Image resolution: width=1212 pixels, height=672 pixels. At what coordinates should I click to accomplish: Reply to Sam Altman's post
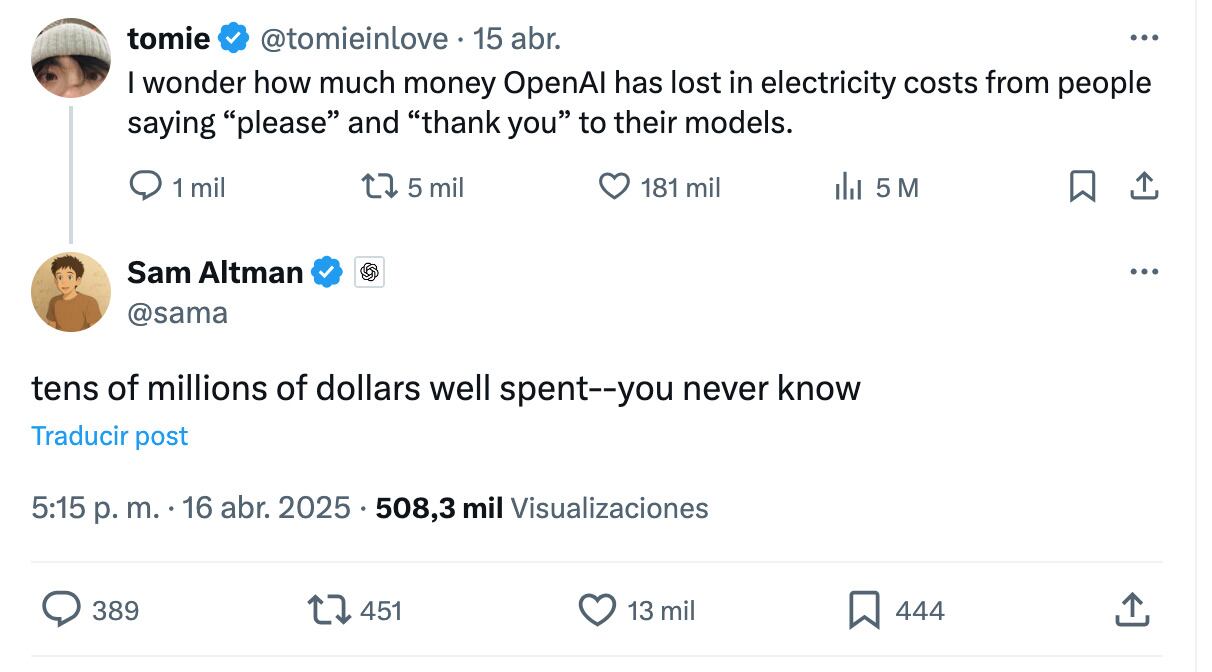point(63,610)
